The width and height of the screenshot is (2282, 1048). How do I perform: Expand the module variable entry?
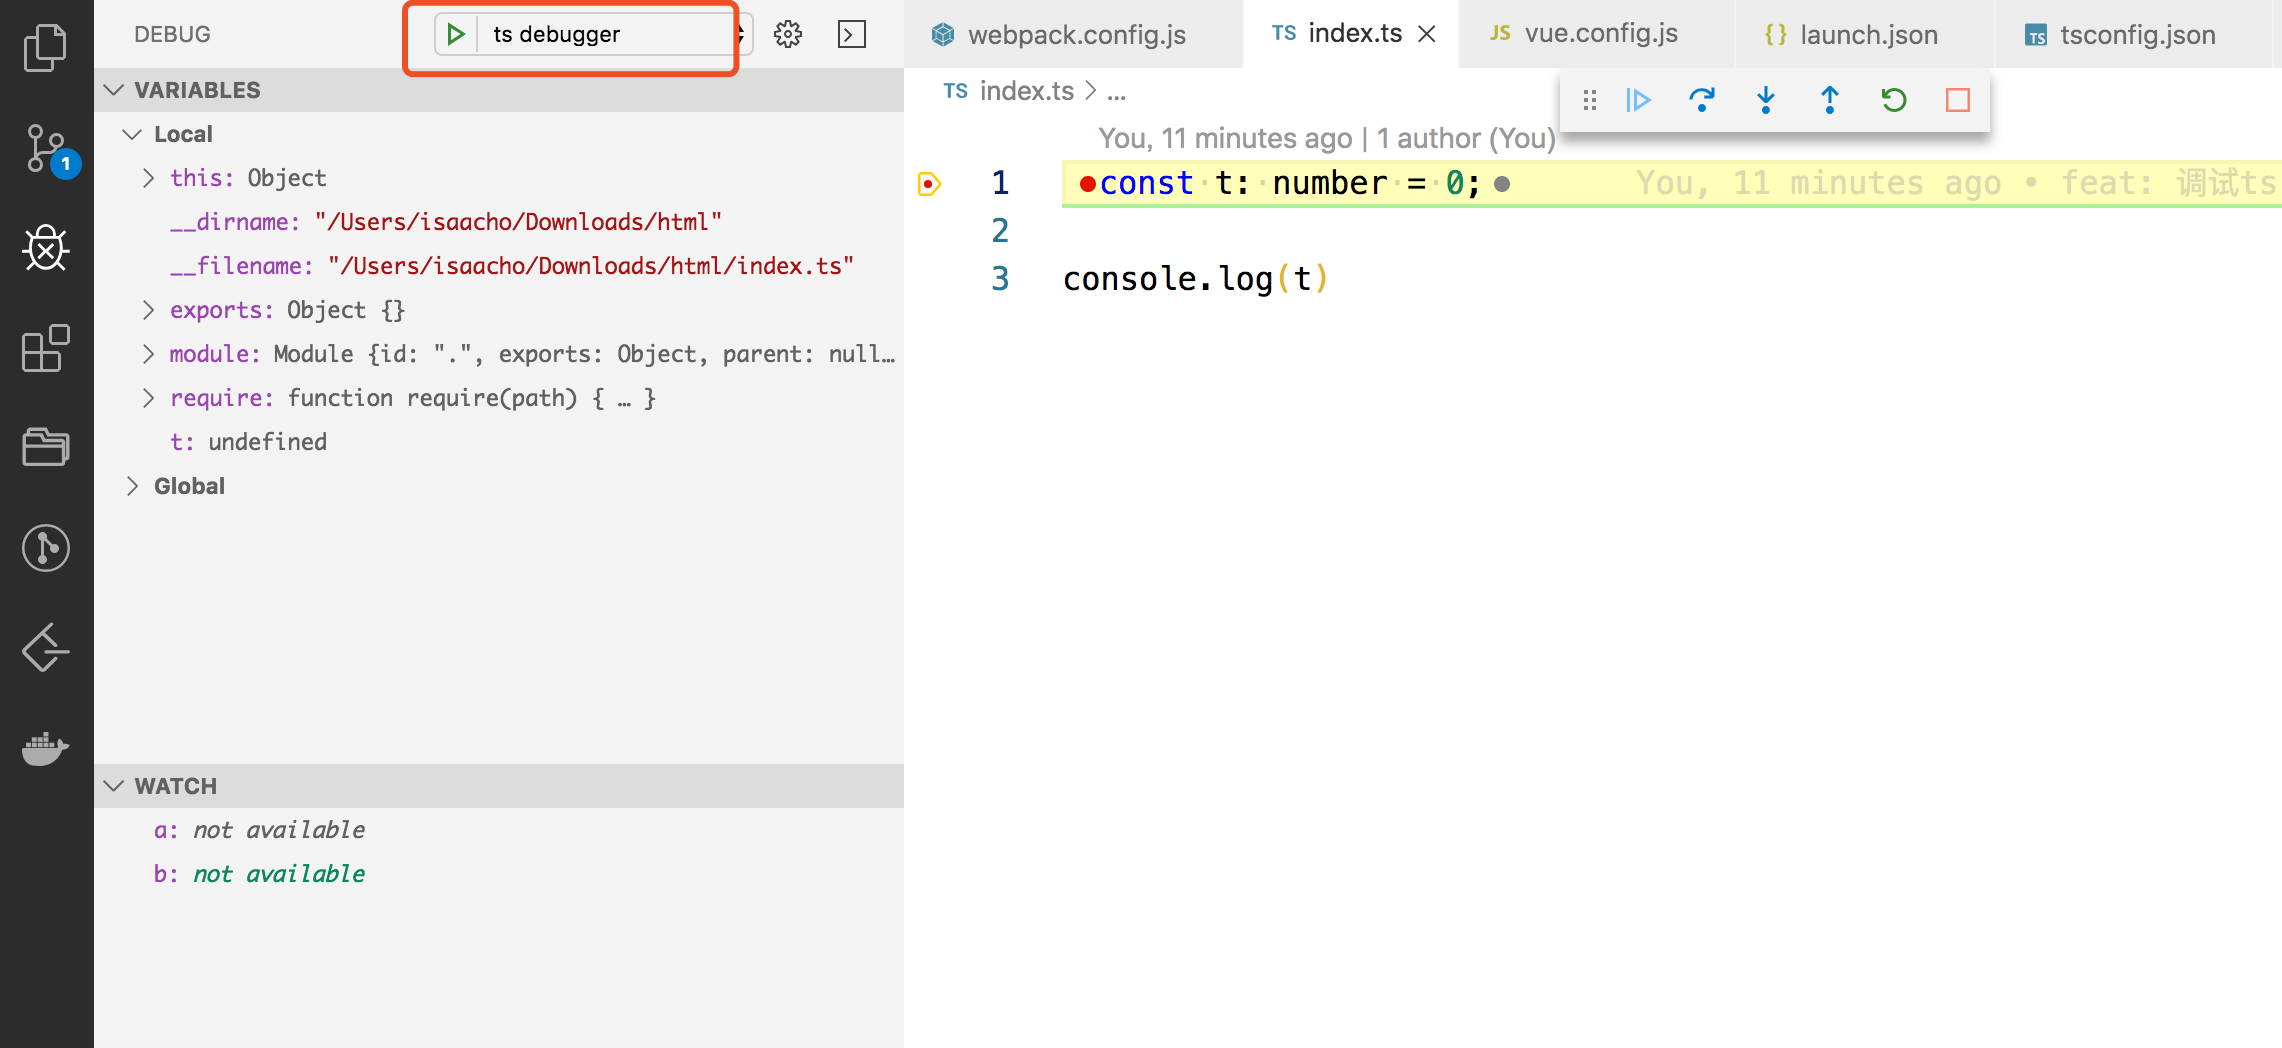point(148,354)
